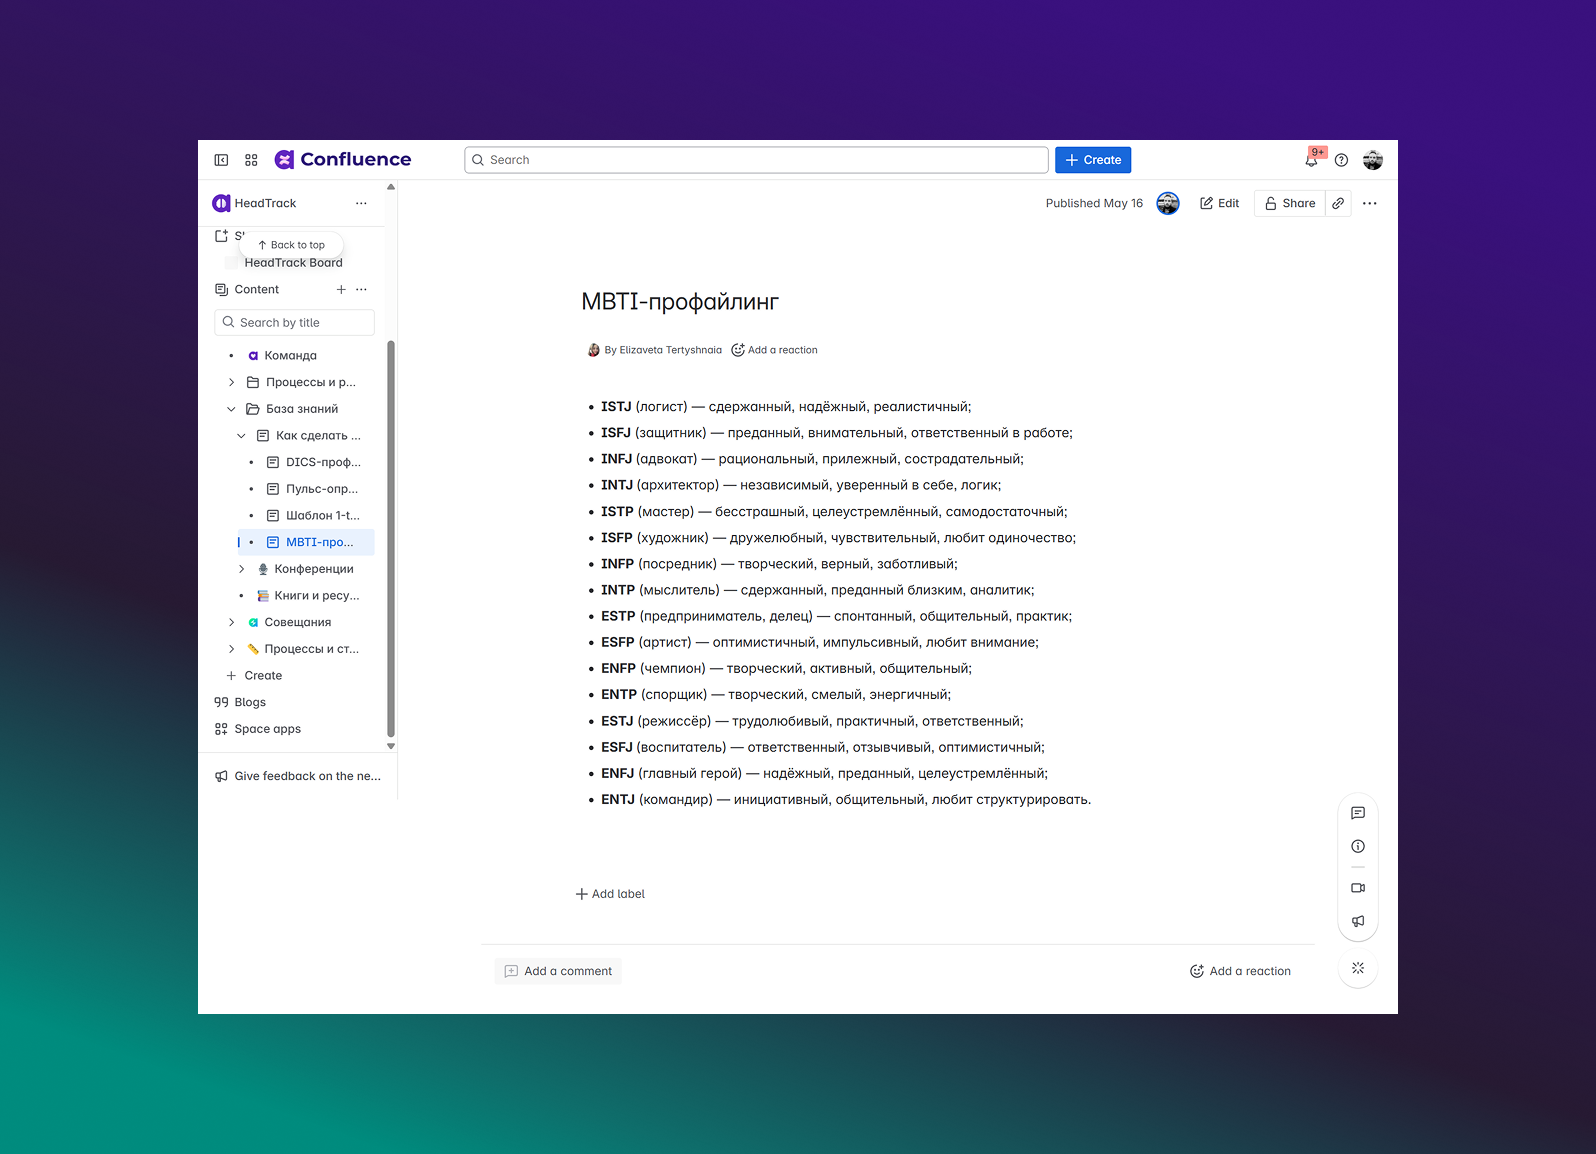Go to Confluence home via the logo
1596x1154 pixels.
(343, 159)
